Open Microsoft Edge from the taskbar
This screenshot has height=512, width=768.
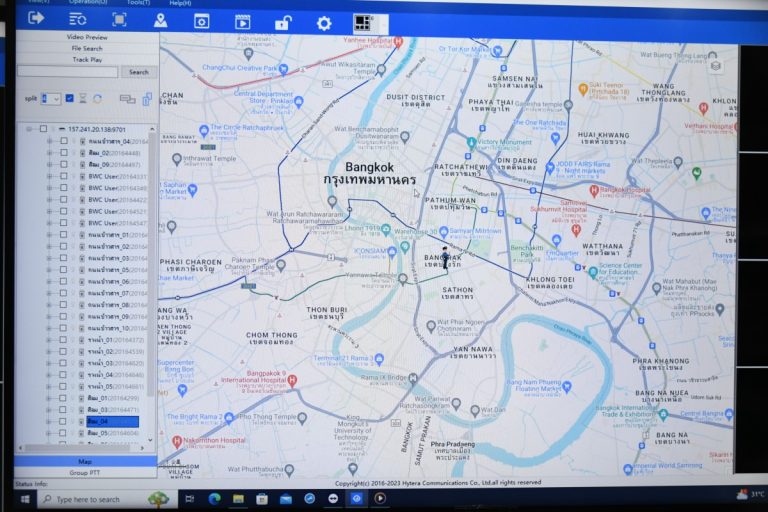point(214,499)
